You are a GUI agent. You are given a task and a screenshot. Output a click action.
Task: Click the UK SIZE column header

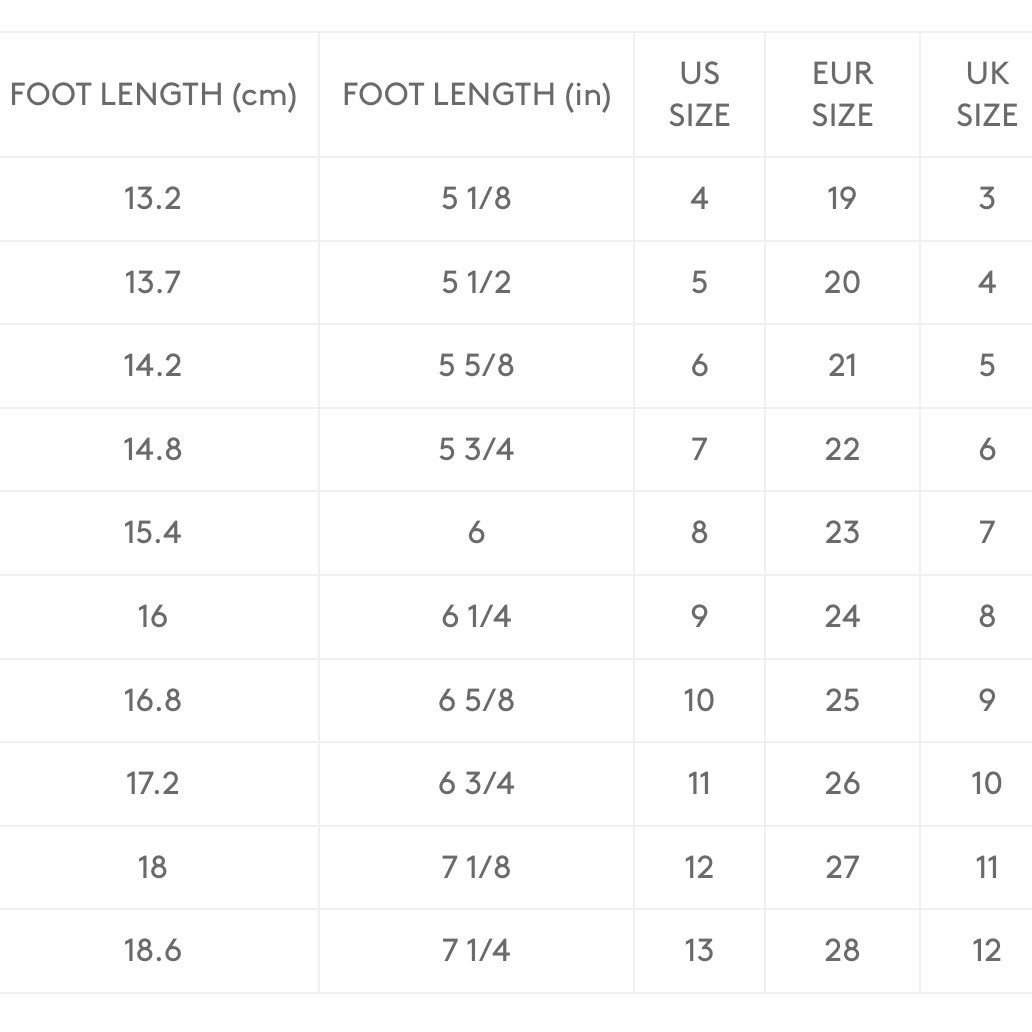[x=986, y=95]
